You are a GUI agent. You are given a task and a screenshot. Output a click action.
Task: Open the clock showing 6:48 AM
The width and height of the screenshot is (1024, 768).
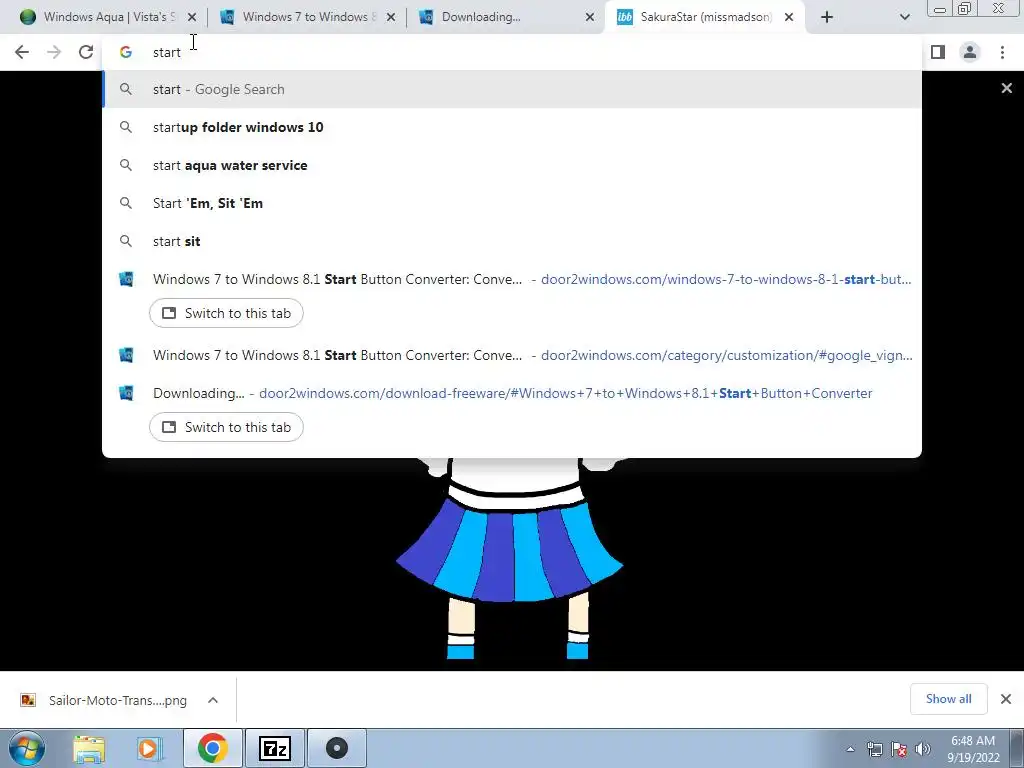[973, 749]
